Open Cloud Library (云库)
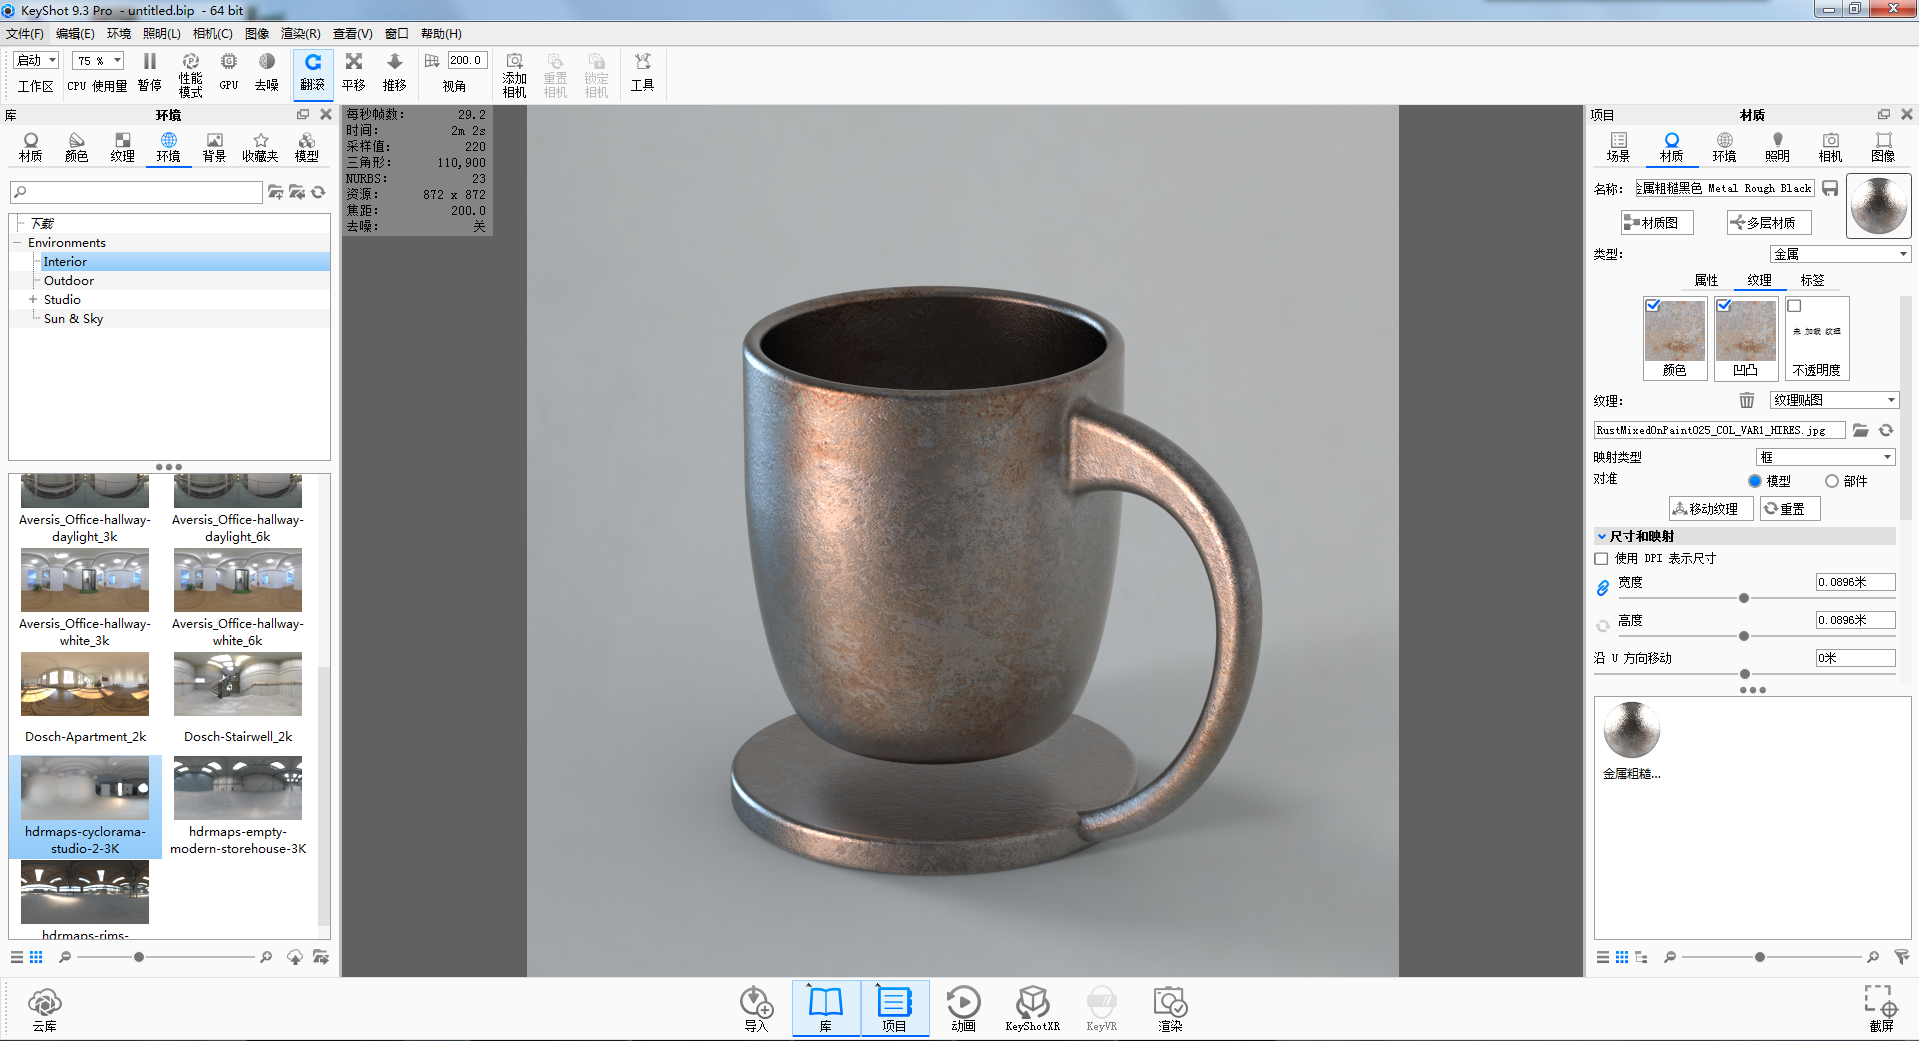This screenshot has width=1919, height=1041. click(x=45, y=1009)
